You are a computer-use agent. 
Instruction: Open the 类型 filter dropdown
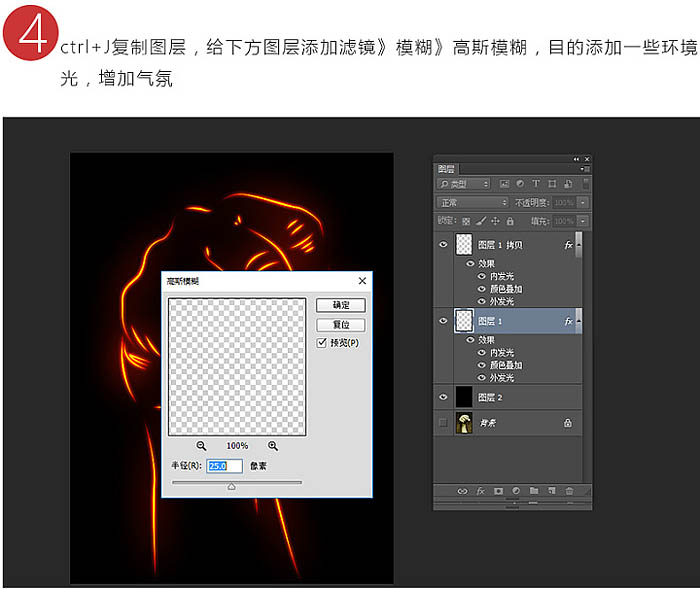(463, 184)
